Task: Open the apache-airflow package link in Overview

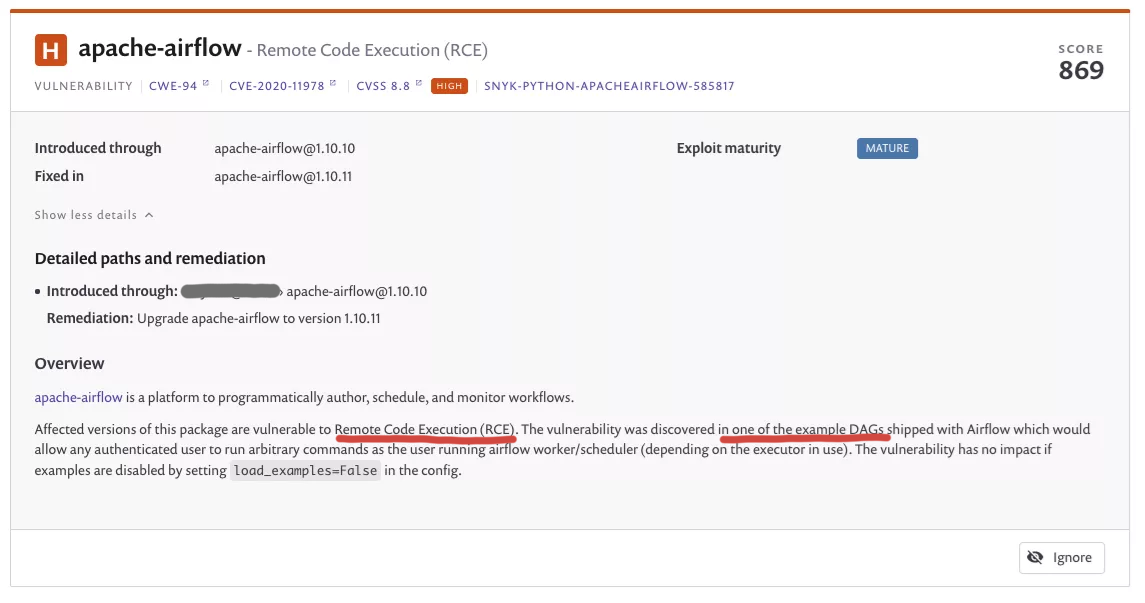Action: (x=78, y=397)
